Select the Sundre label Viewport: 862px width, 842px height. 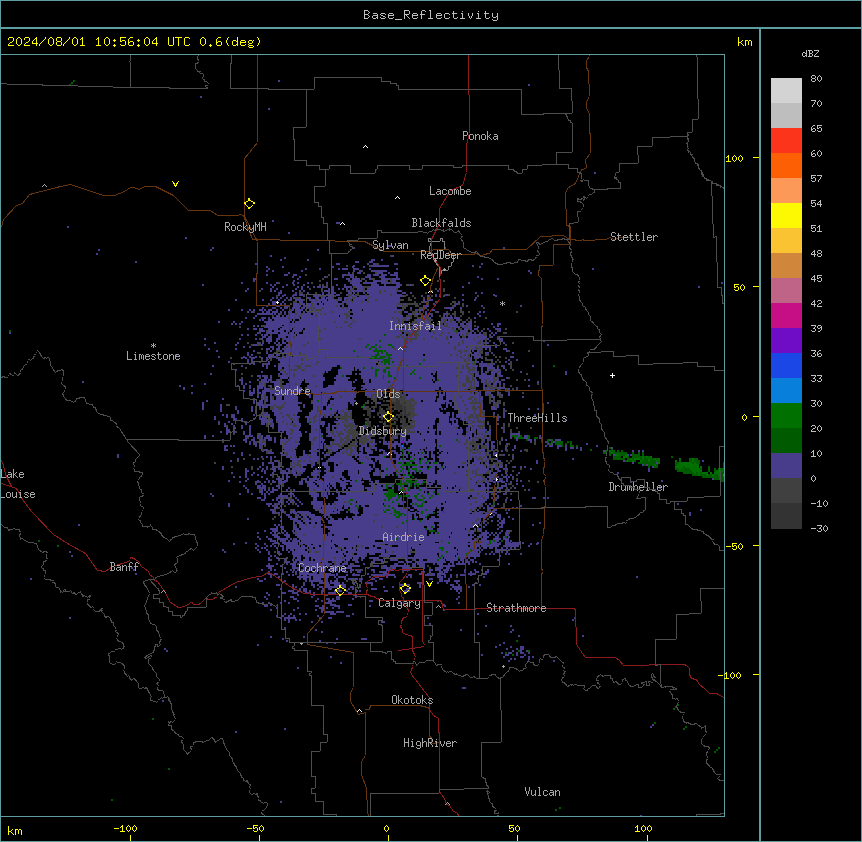(x=292, y=391)
